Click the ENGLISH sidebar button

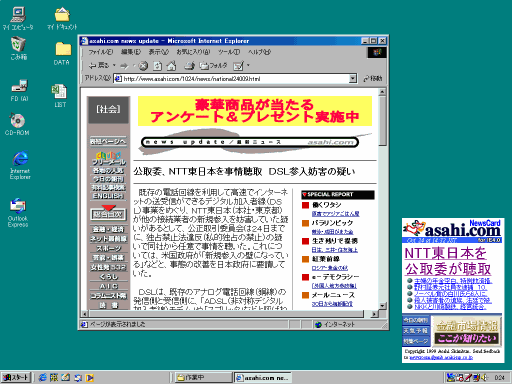click(x=109, y=196)
